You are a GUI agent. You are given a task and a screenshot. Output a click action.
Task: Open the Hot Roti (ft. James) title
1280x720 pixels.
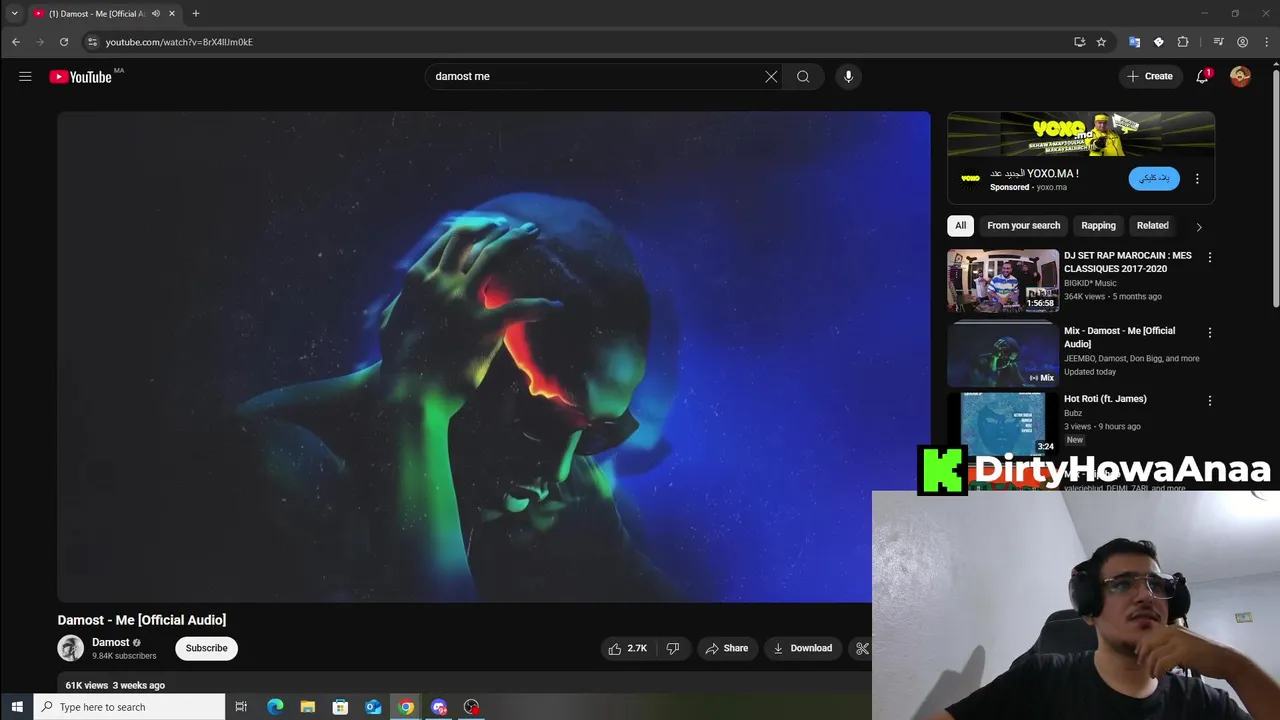[1105, 398]
